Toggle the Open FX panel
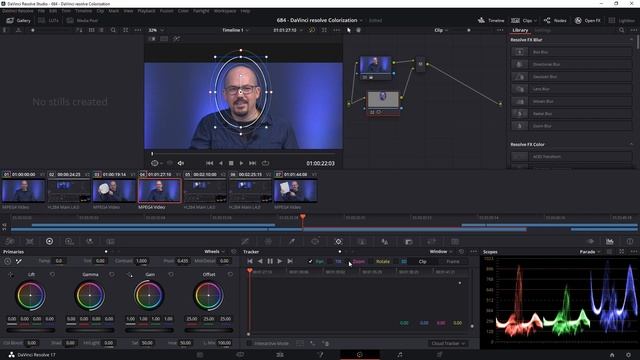The image size is (640, 360). (x=587, y=20)
